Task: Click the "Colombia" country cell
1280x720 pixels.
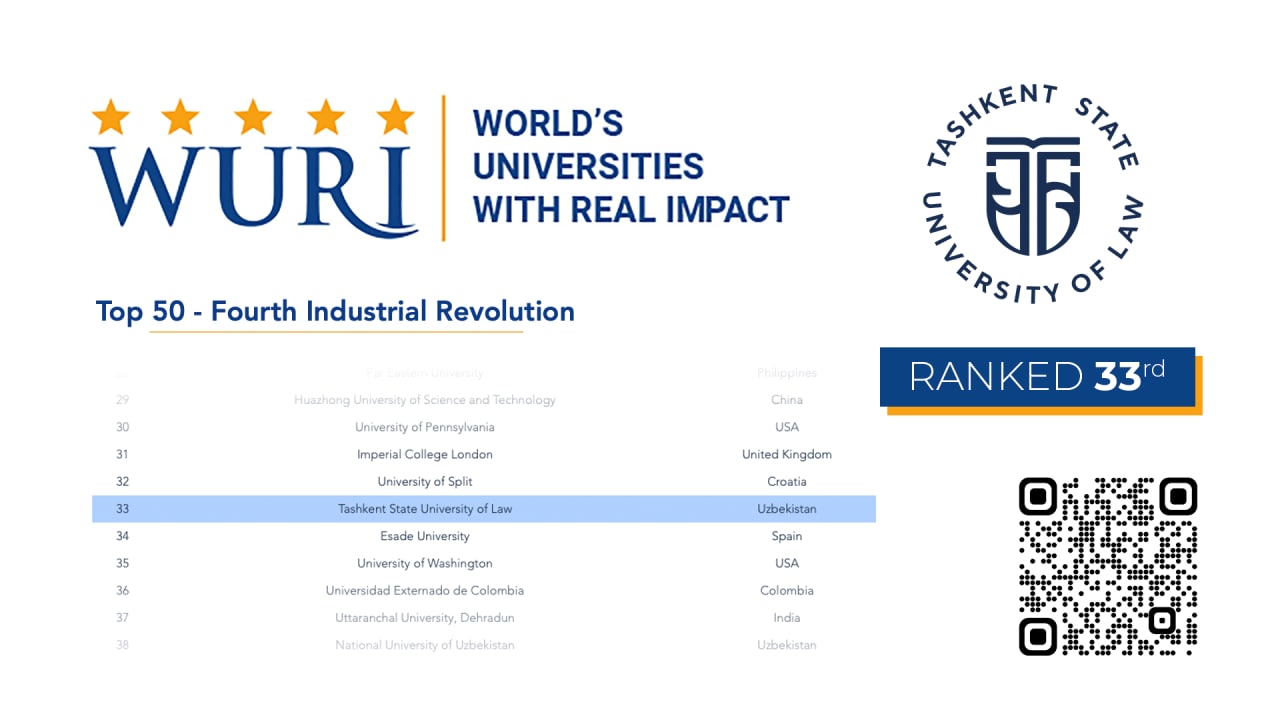Action: click(787, 591)
